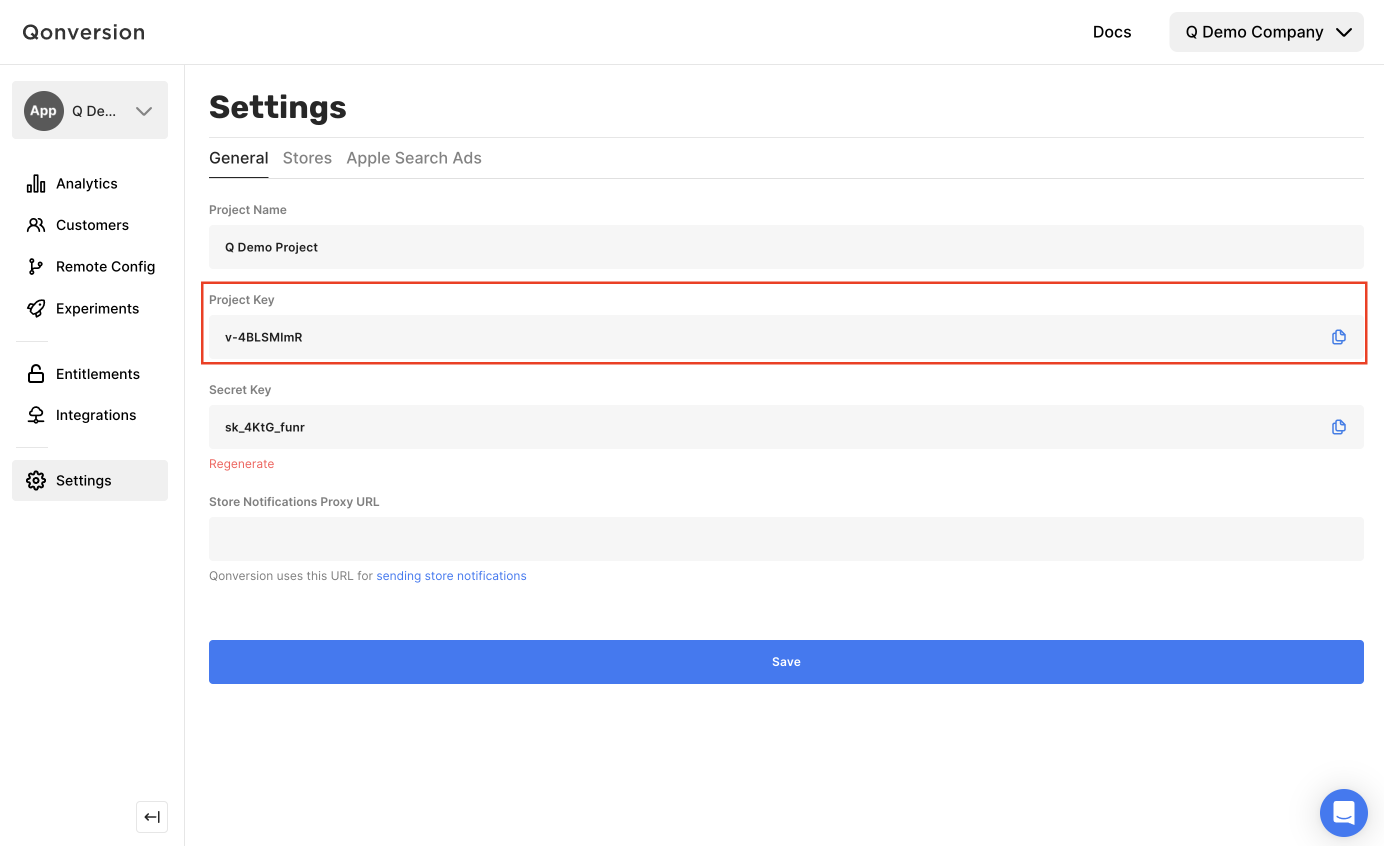Copy the Secret Key value

1339,427
